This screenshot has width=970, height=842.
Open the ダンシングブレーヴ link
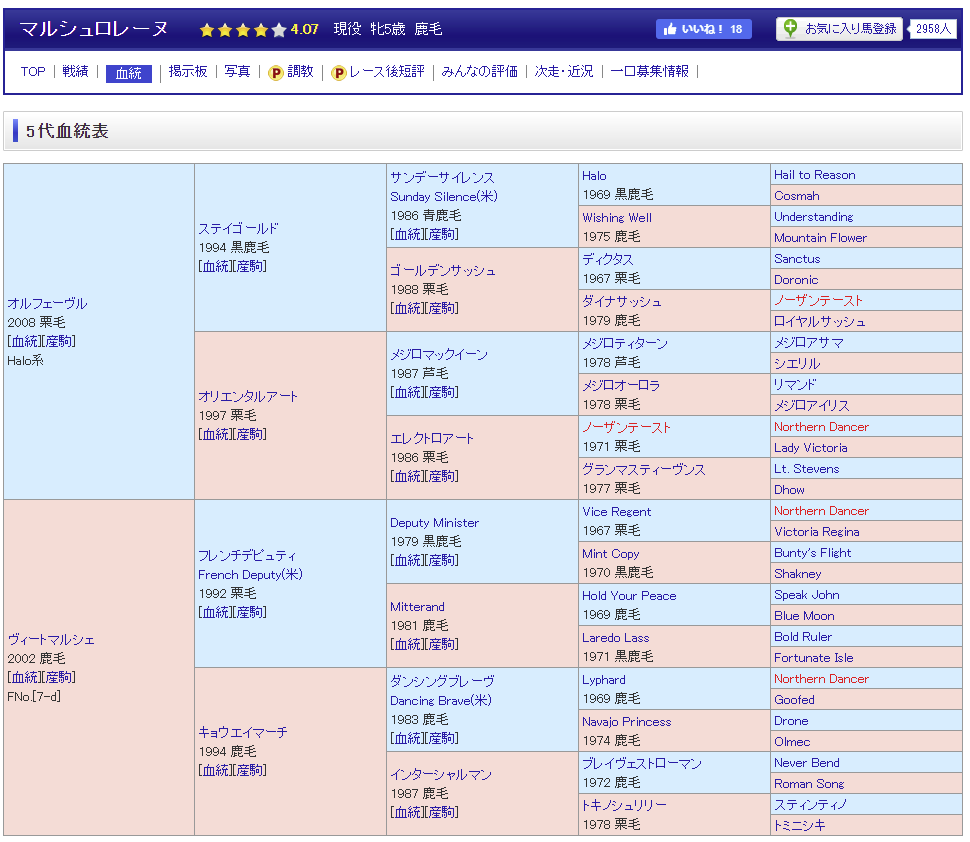(442, 681)
